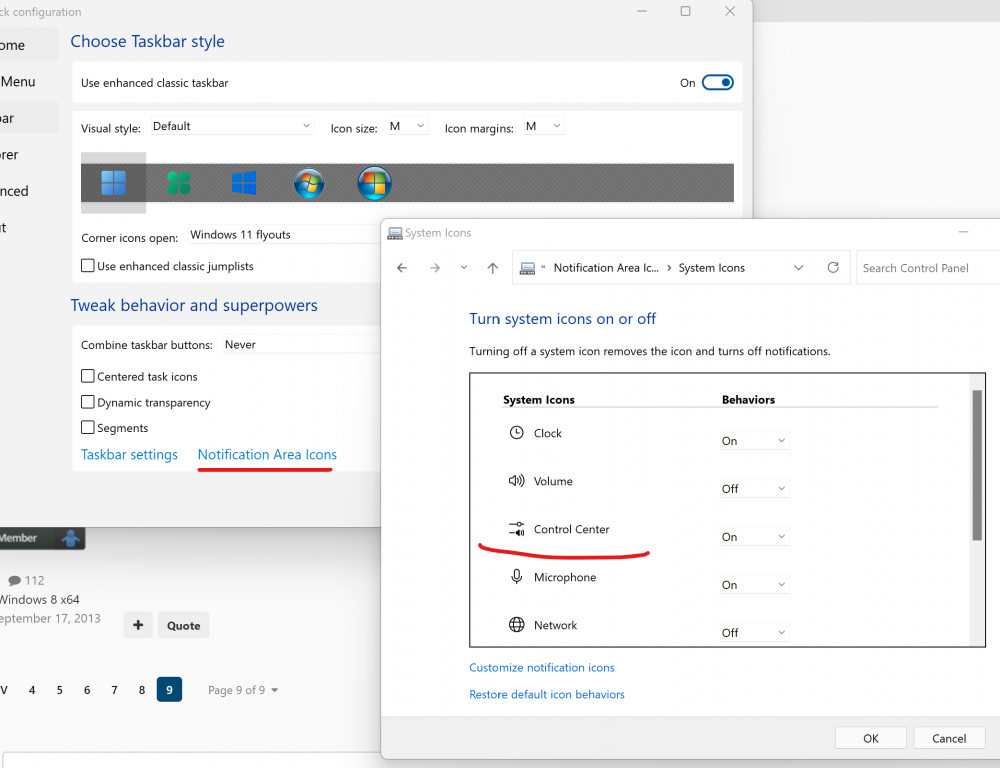Select the Windows 10 logo taskbar style
Viewport: 1000px width, 768px height.
point(244,183)
